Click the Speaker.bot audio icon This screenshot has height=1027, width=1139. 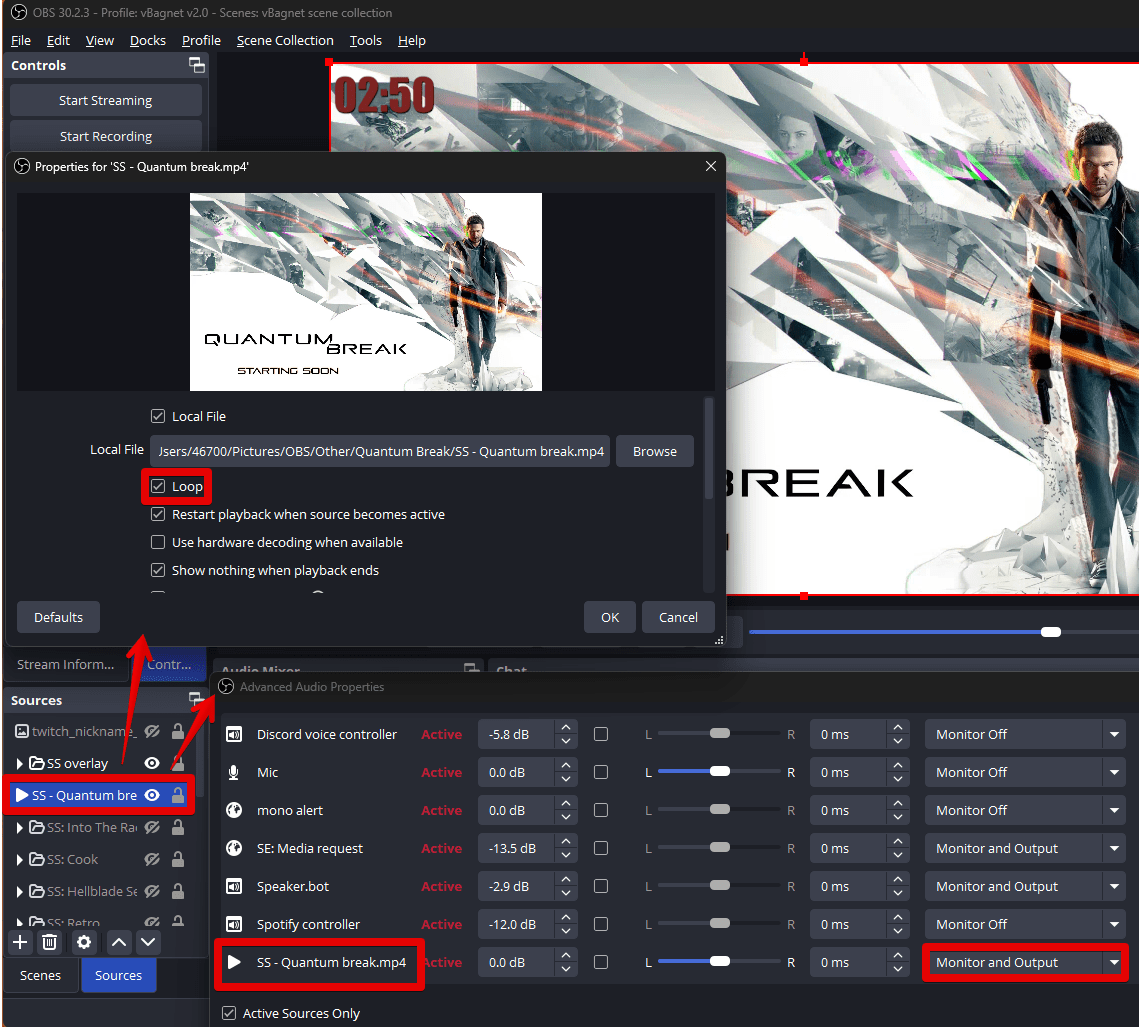click(234, 886)
